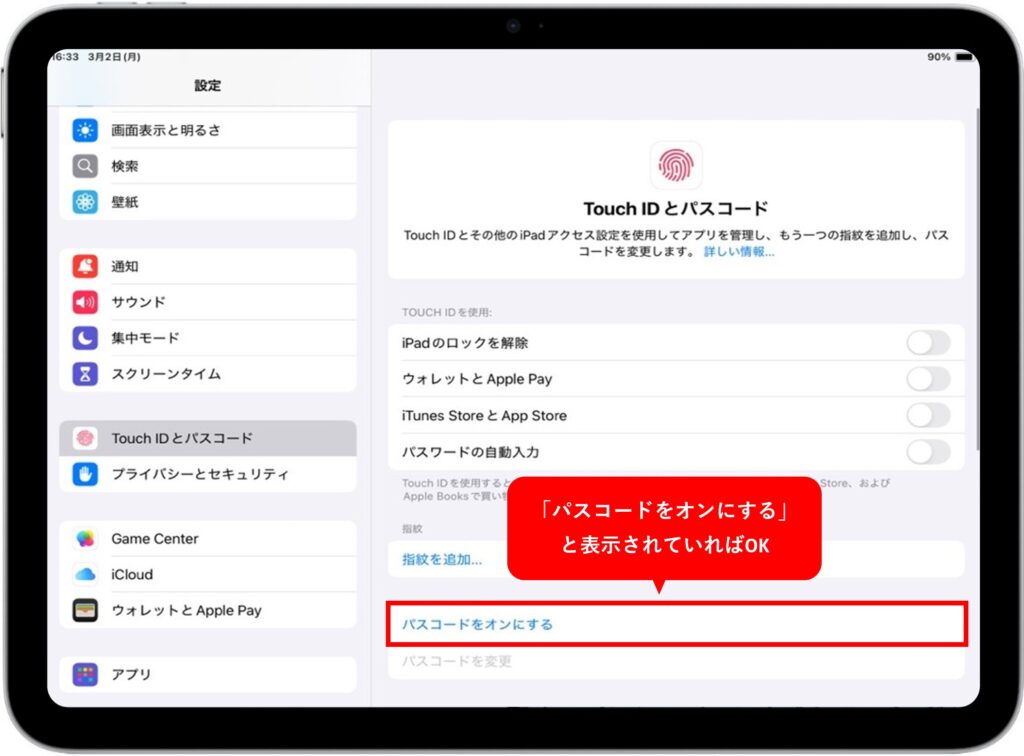Viewport: 1024px width, 756px height.
Task: Toggle the パスワードの自動入力 switch
Action: (927, 452)
